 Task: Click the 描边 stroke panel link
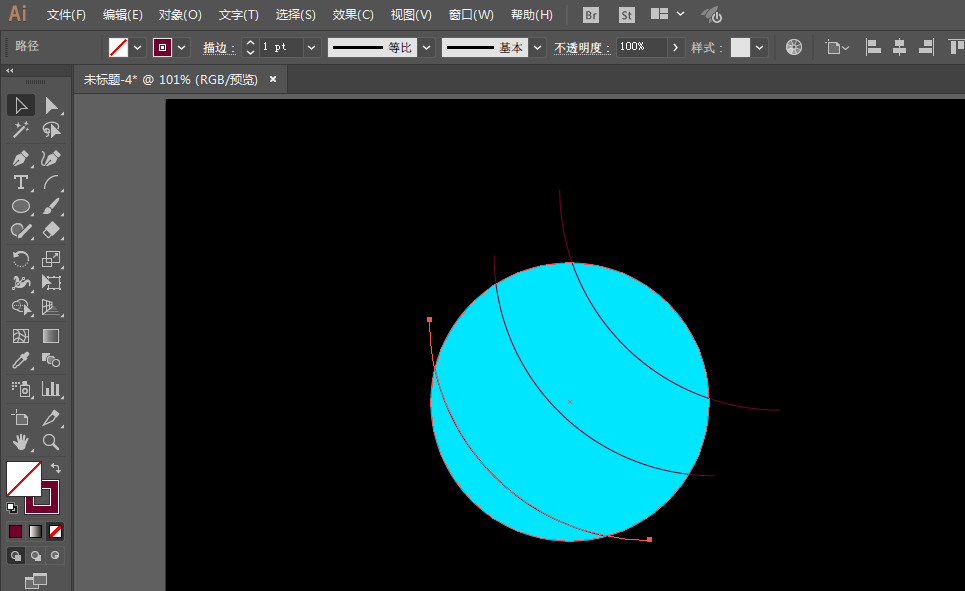[218, 47]
